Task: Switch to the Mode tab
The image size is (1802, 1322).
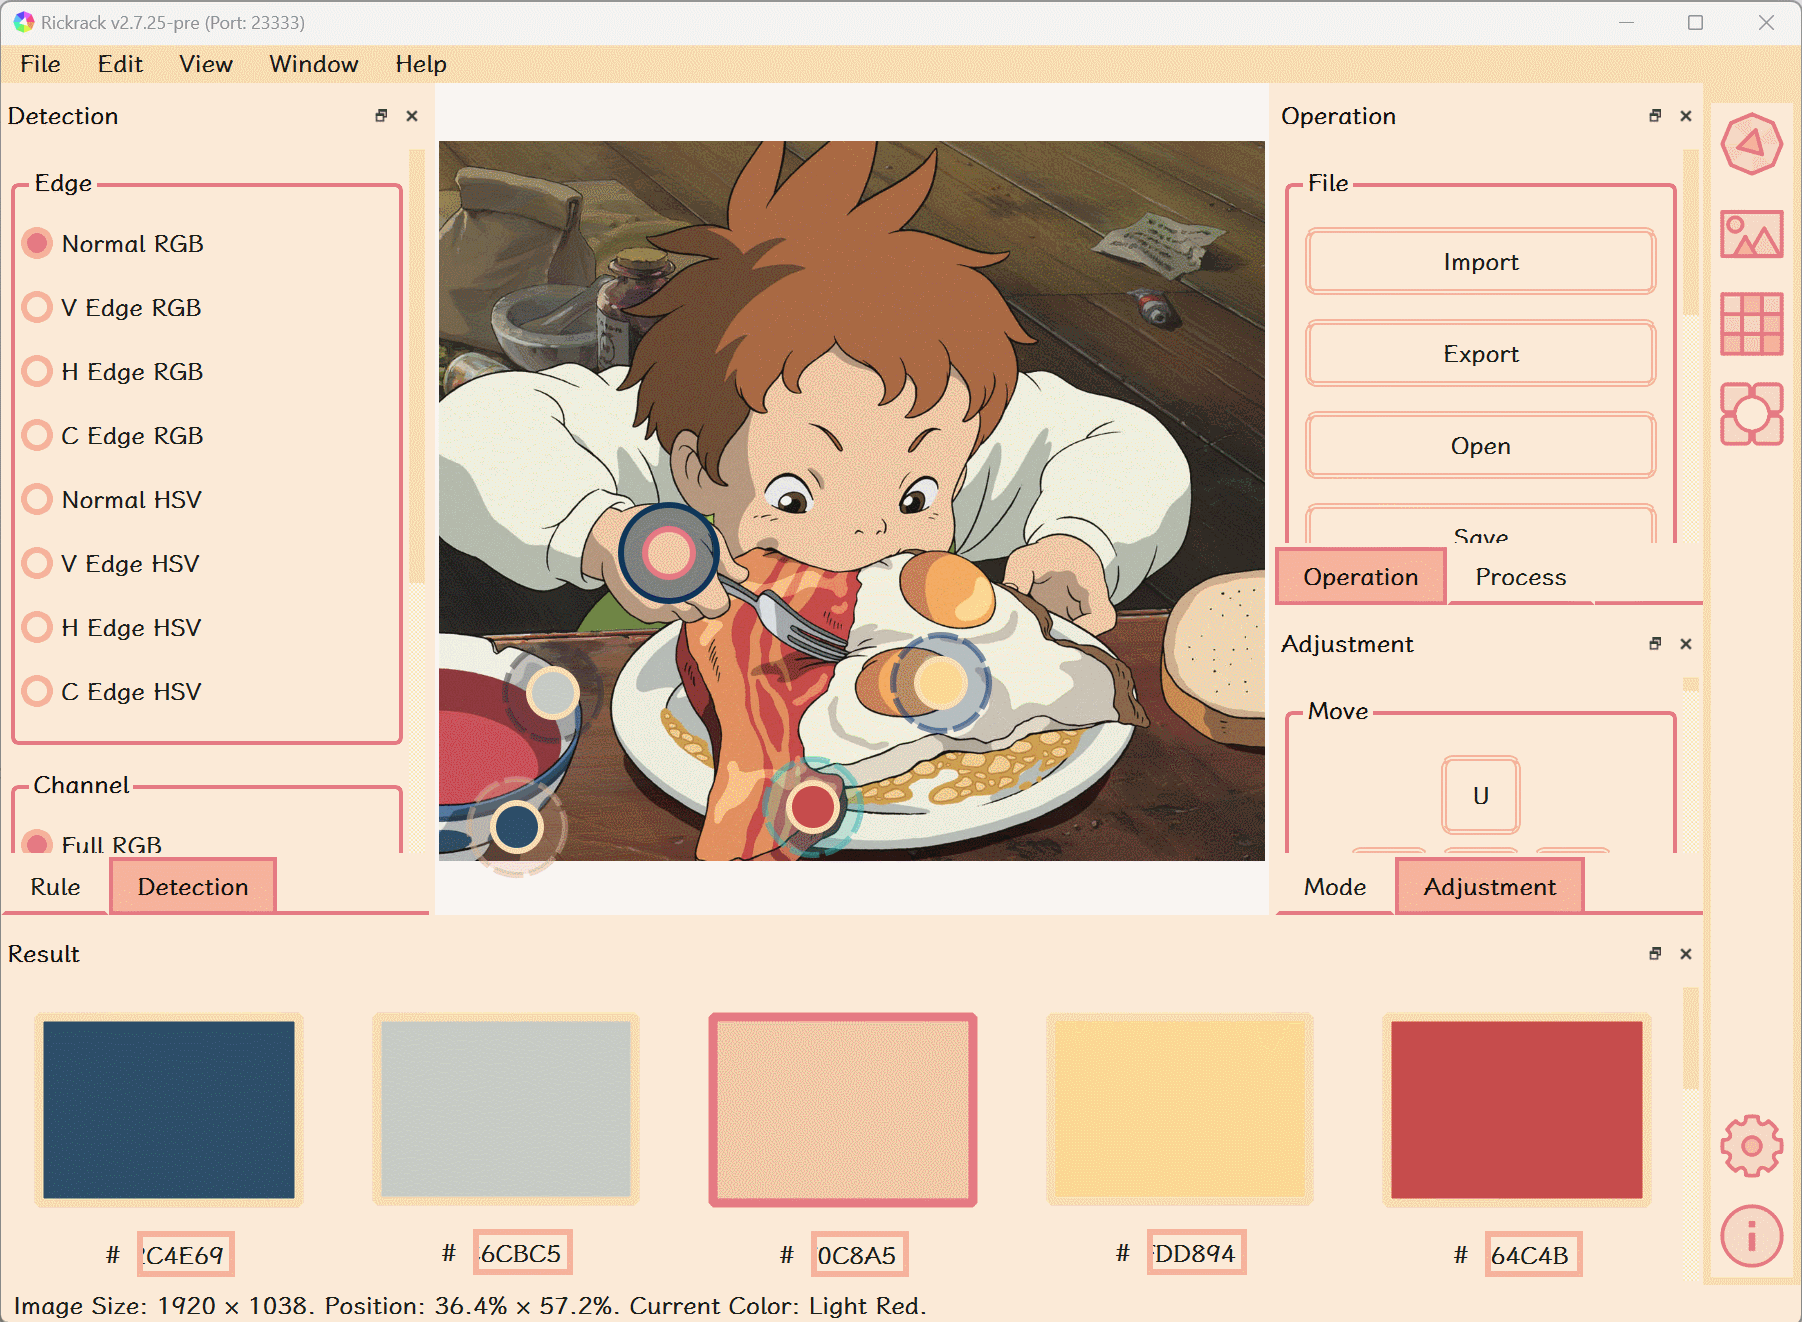Action: click(x=1335, y=887)
